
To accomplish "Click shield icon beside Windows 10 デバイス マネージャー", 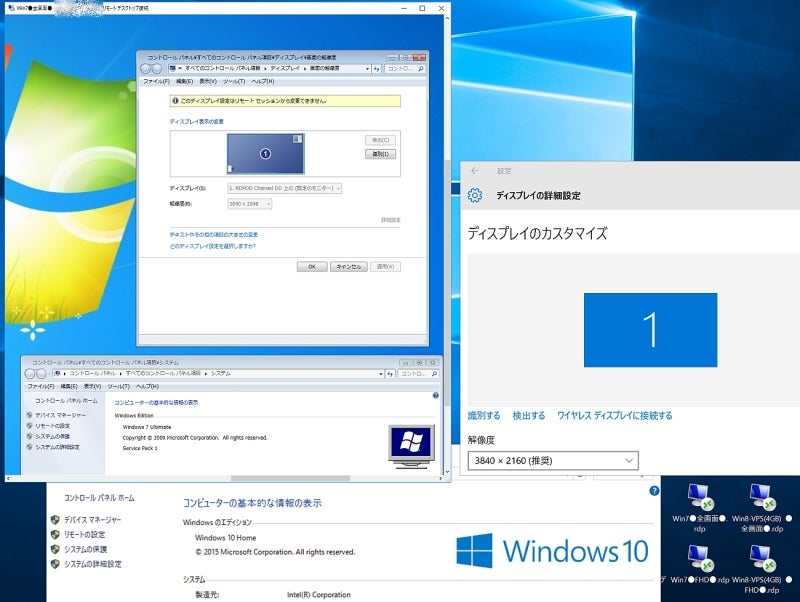I will click(55, 520).
